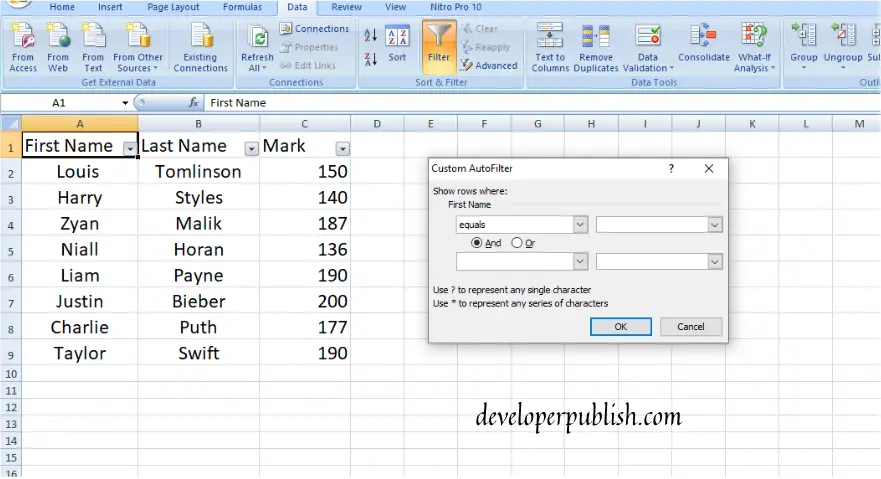Screen dimensions: 881x479
Task: Select row 5 header
Action: pos(11,249)
